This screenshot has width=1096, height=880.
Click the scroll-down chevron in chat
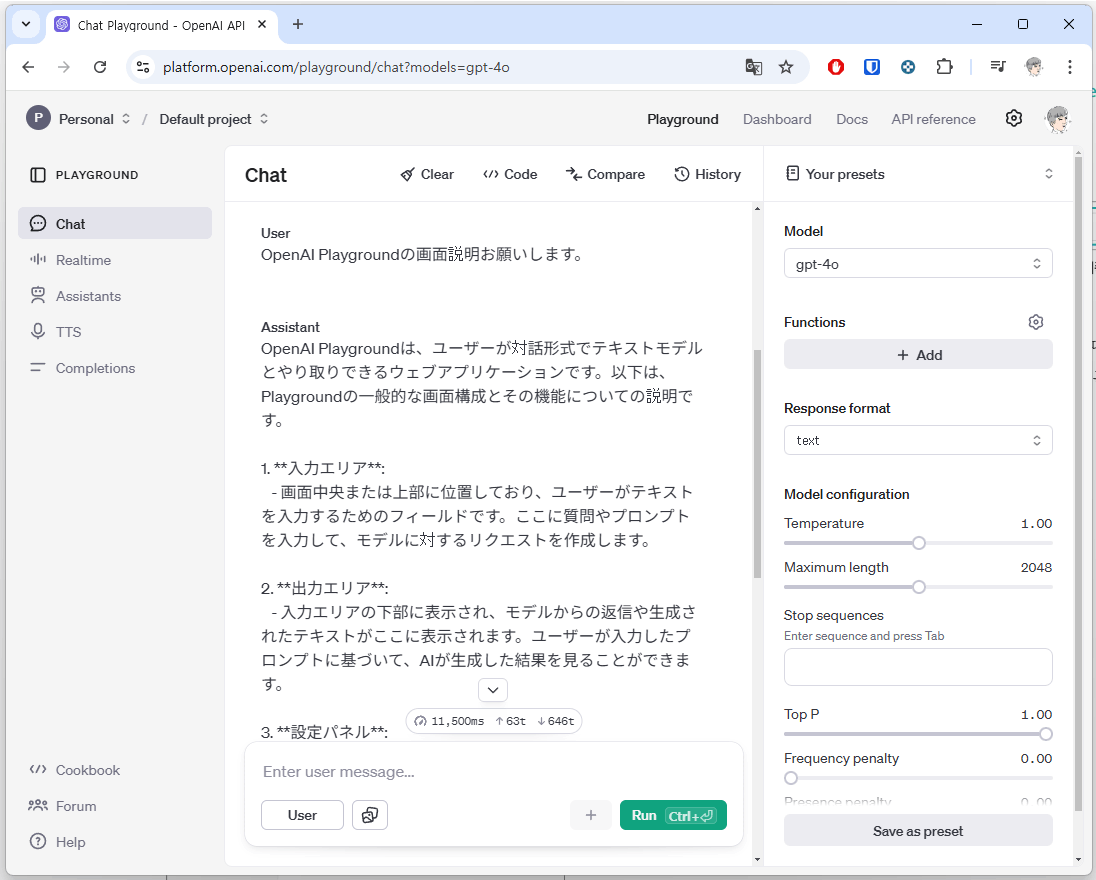point(493,690)
